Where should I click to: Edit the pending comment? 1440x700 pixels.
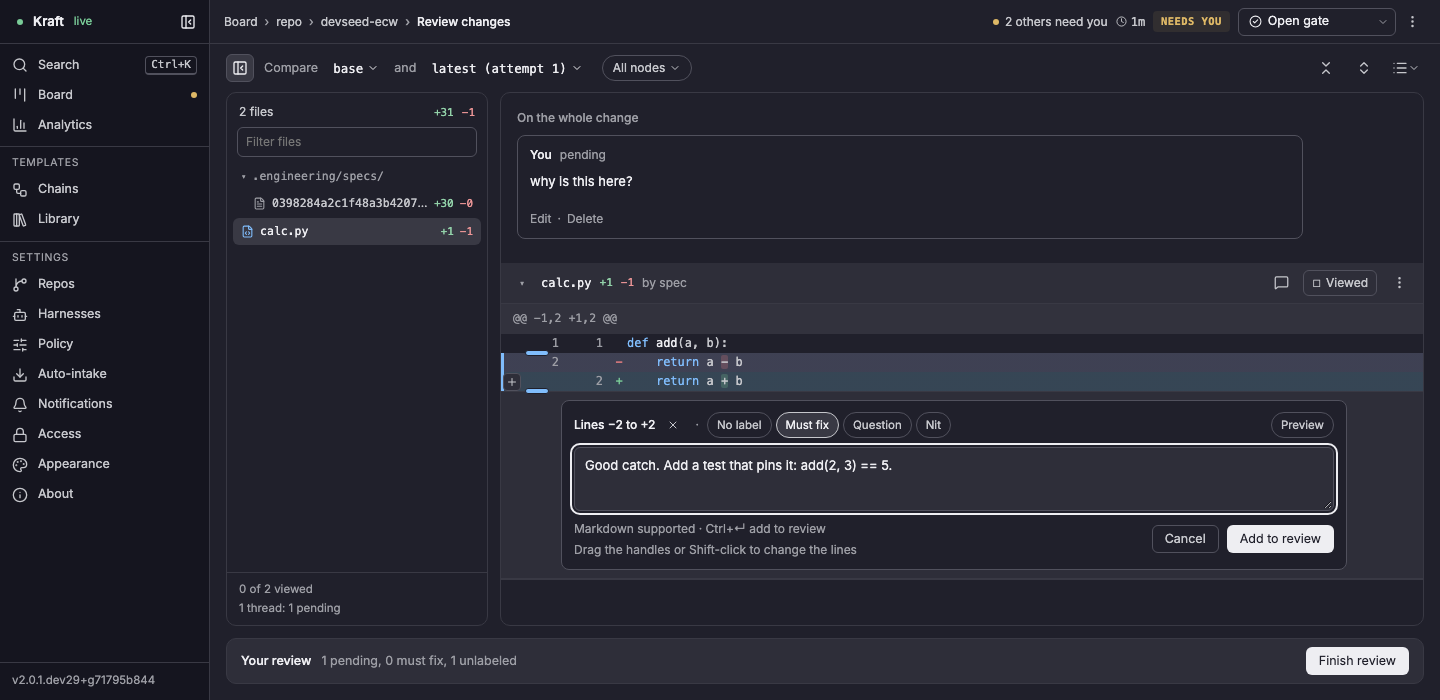click(x=540, y=219)
